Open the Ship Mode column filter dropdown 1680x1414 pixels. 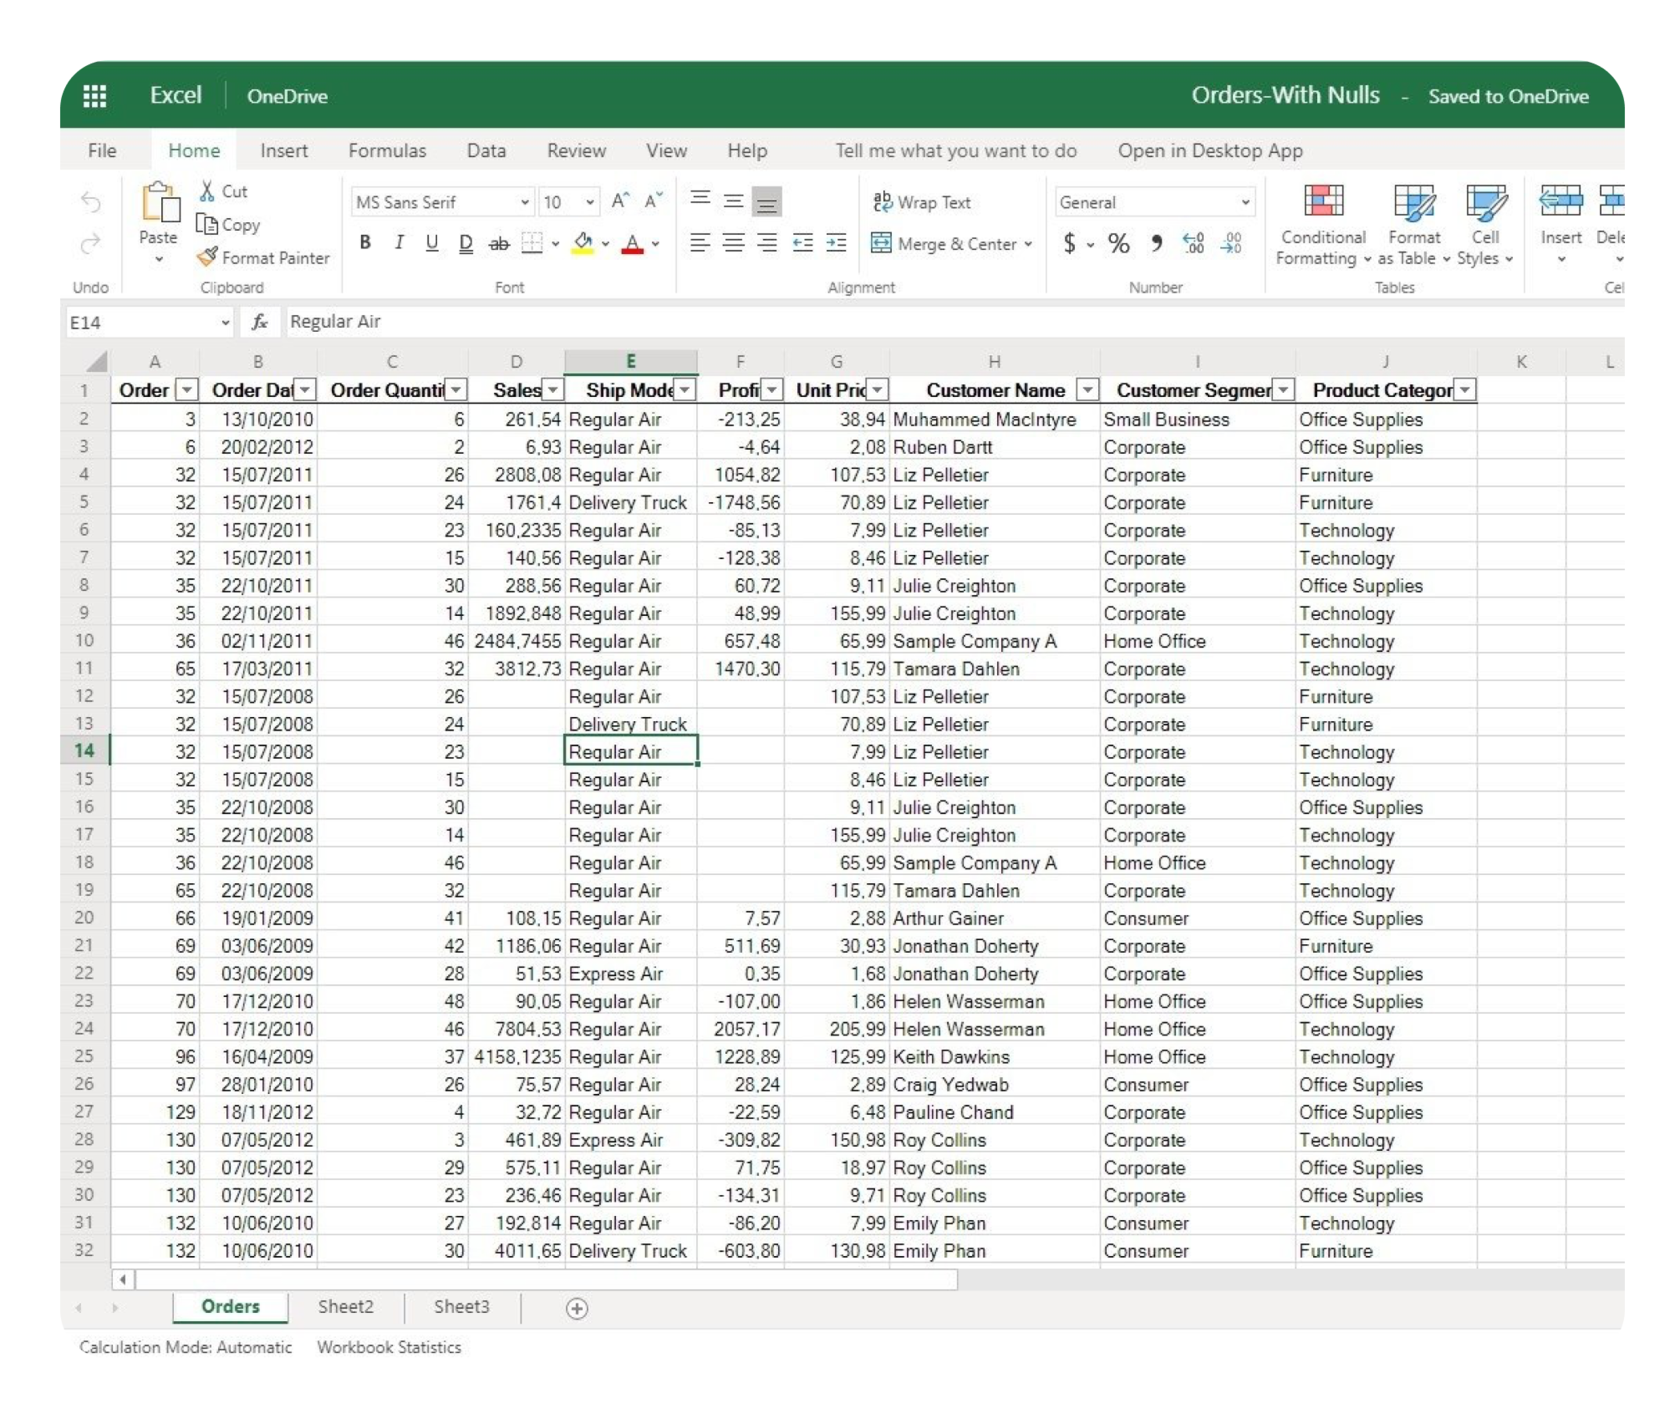pos(685,390)
